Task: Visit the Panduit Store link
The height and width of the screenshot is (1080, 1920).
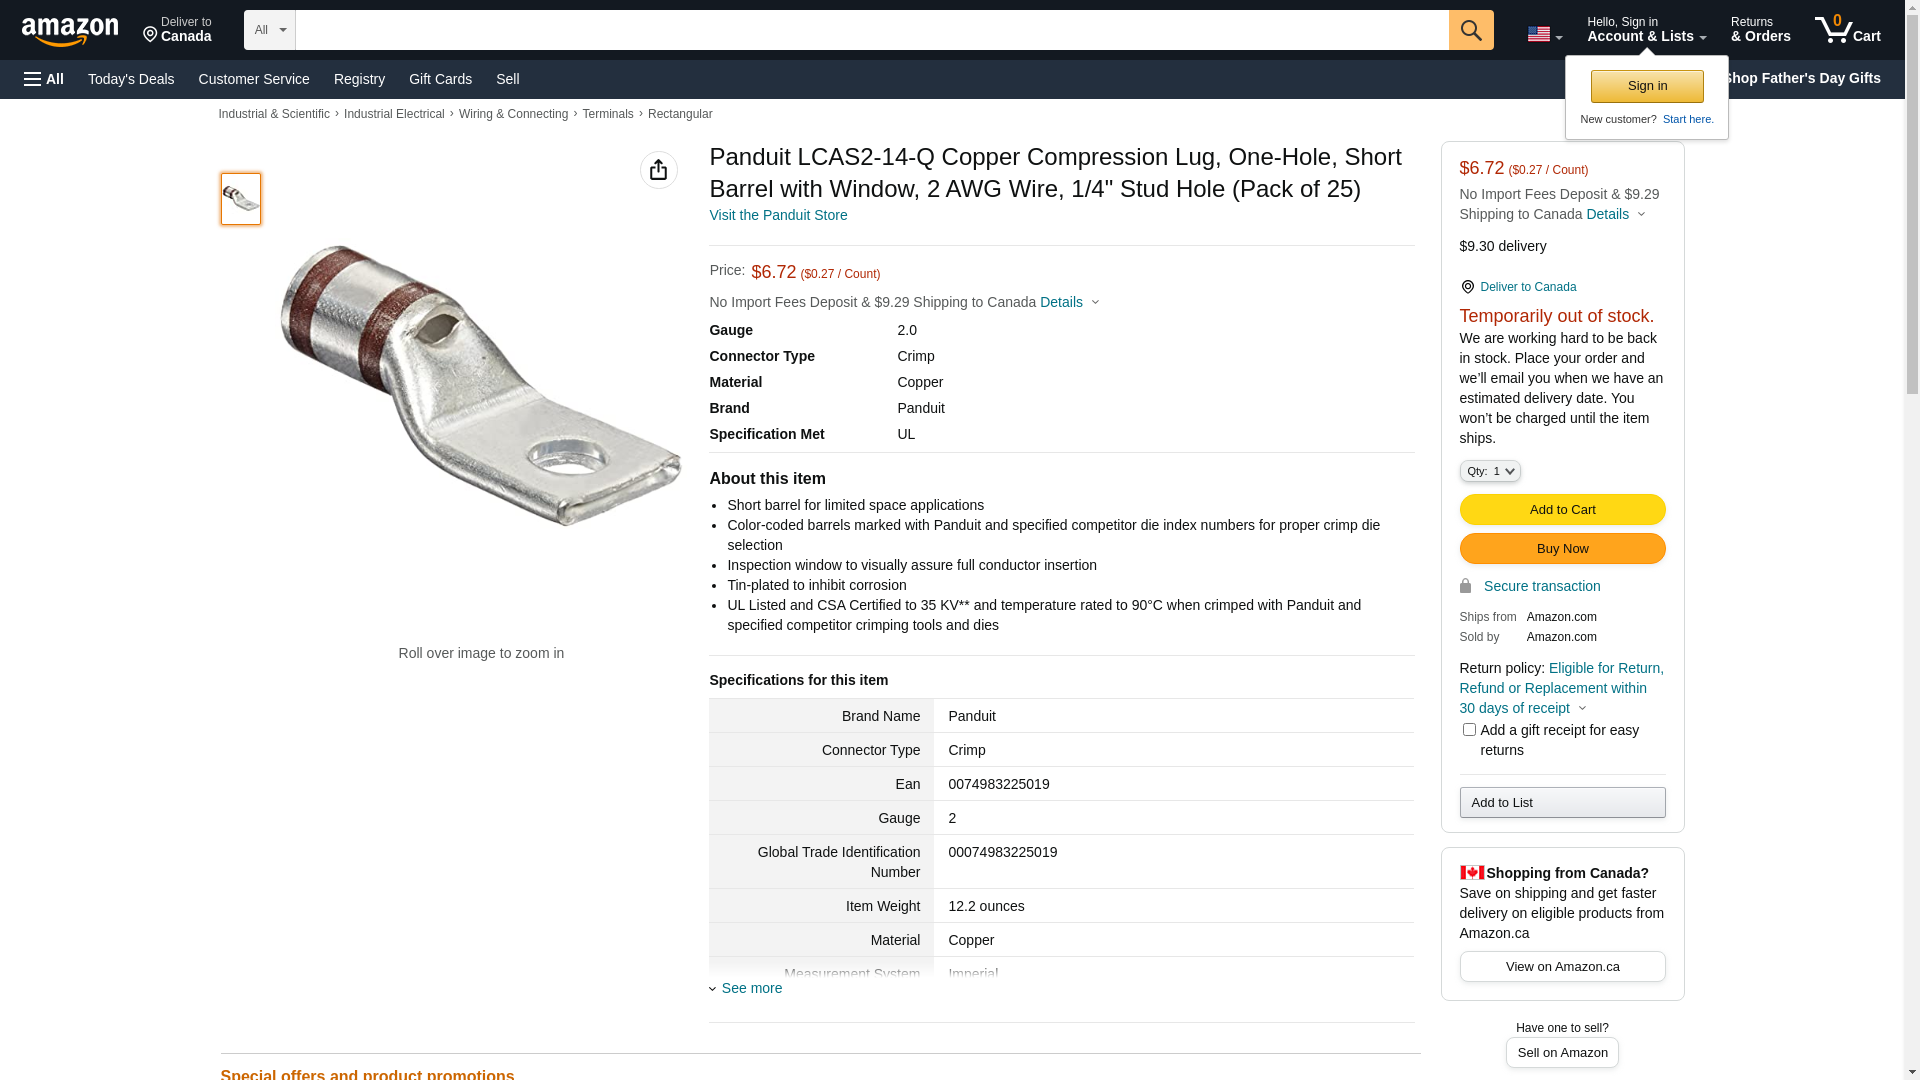Action: pyautogui.click(x=778, y=215)
